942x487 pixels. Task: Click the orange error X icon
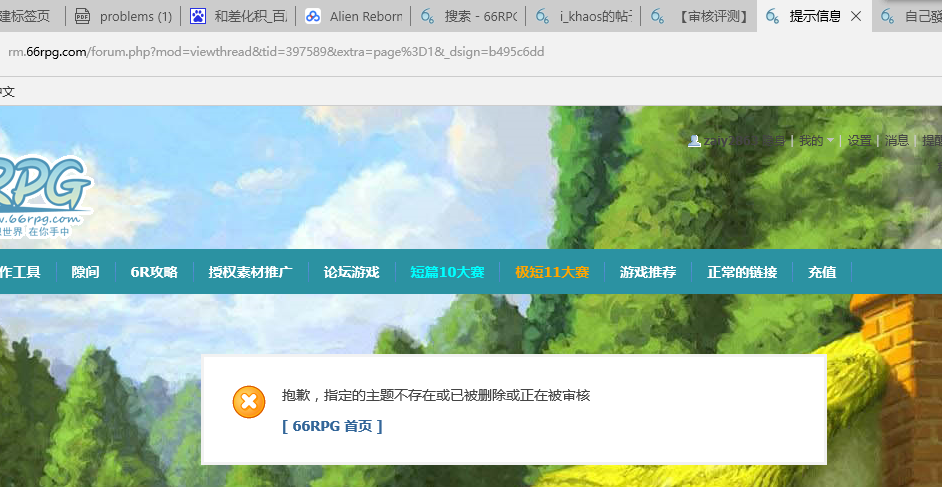click(249, 402)
